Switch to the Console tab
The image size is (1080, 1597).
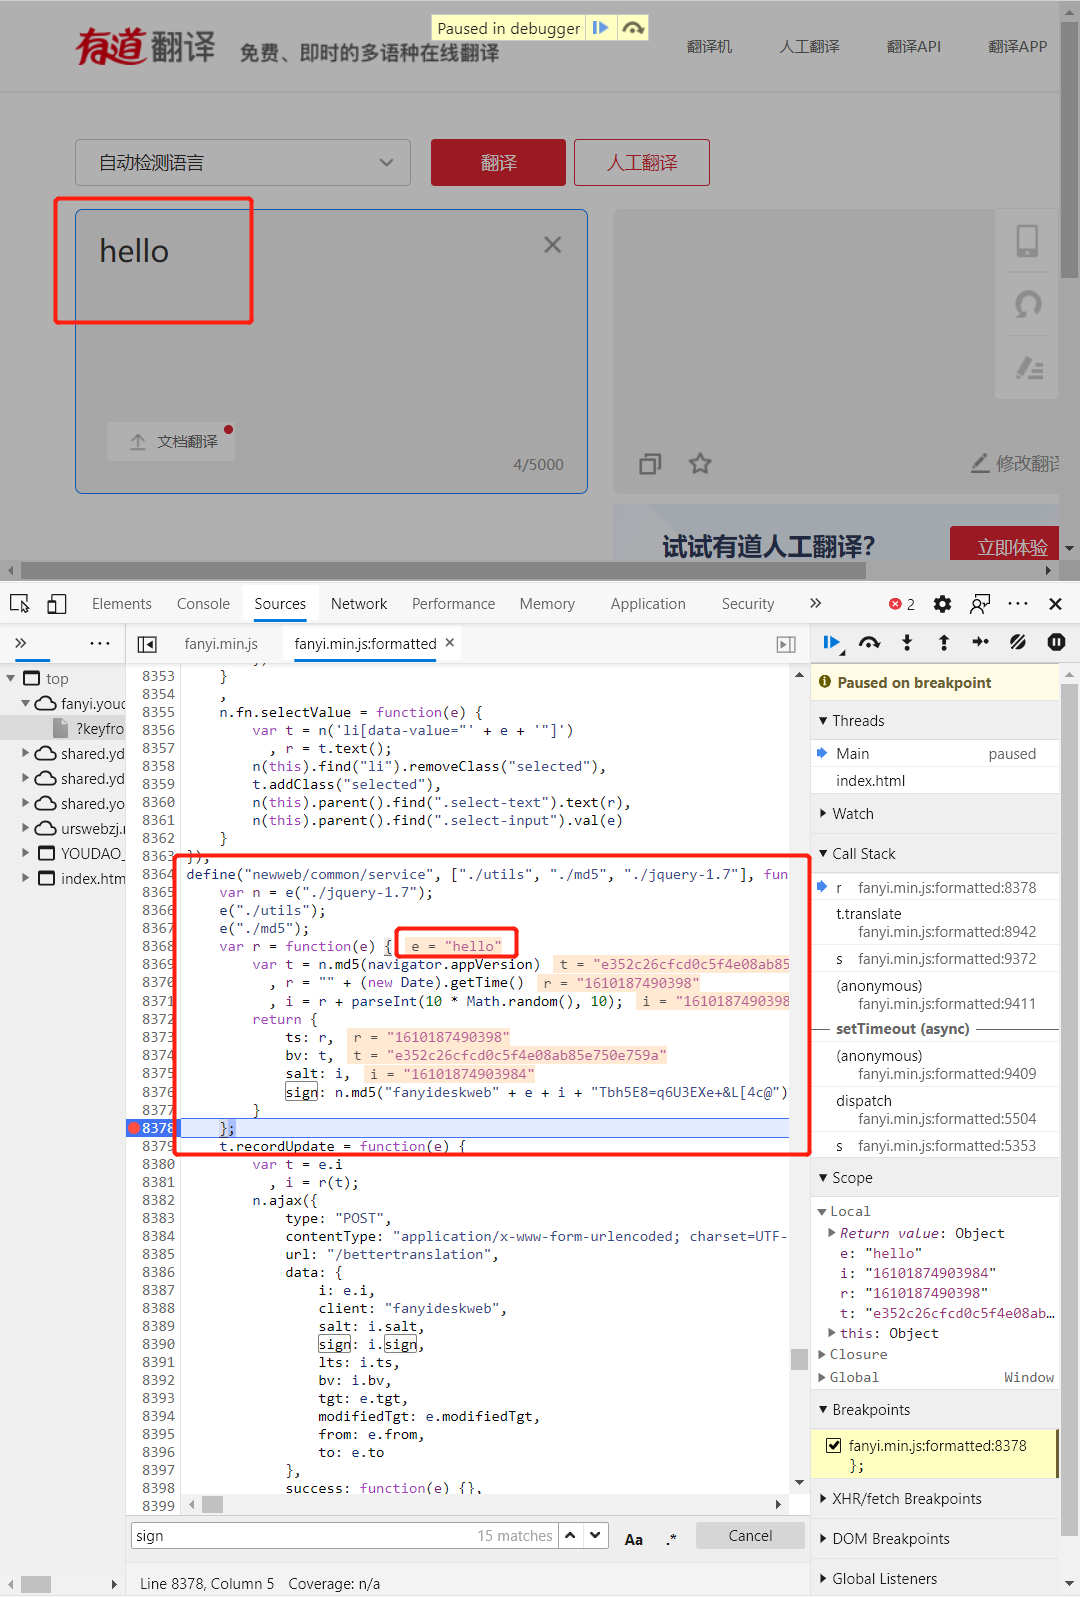(x=203, y=604)
